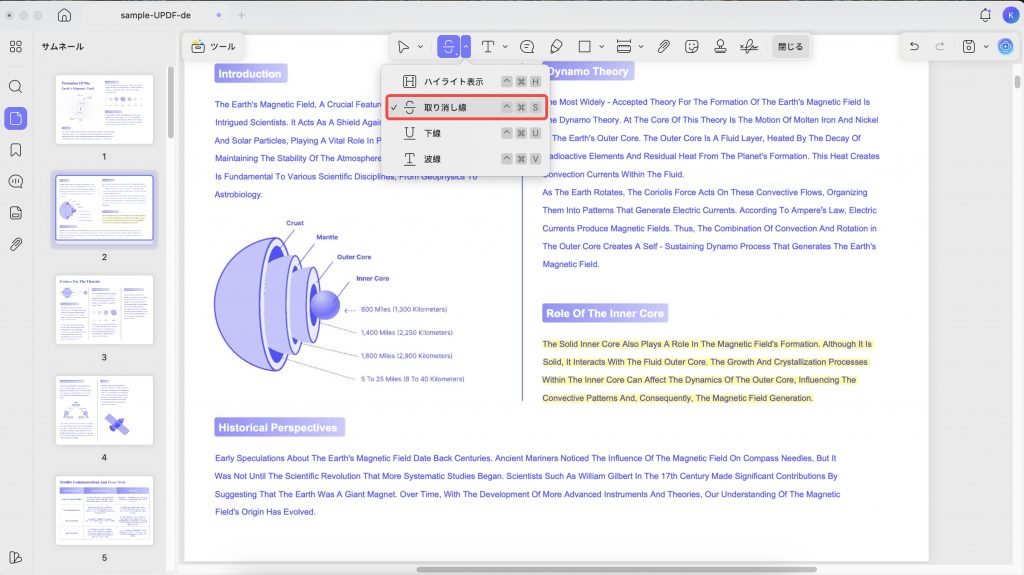Click the ツール tools button
1024x575 pixels.
click(214, 46)
